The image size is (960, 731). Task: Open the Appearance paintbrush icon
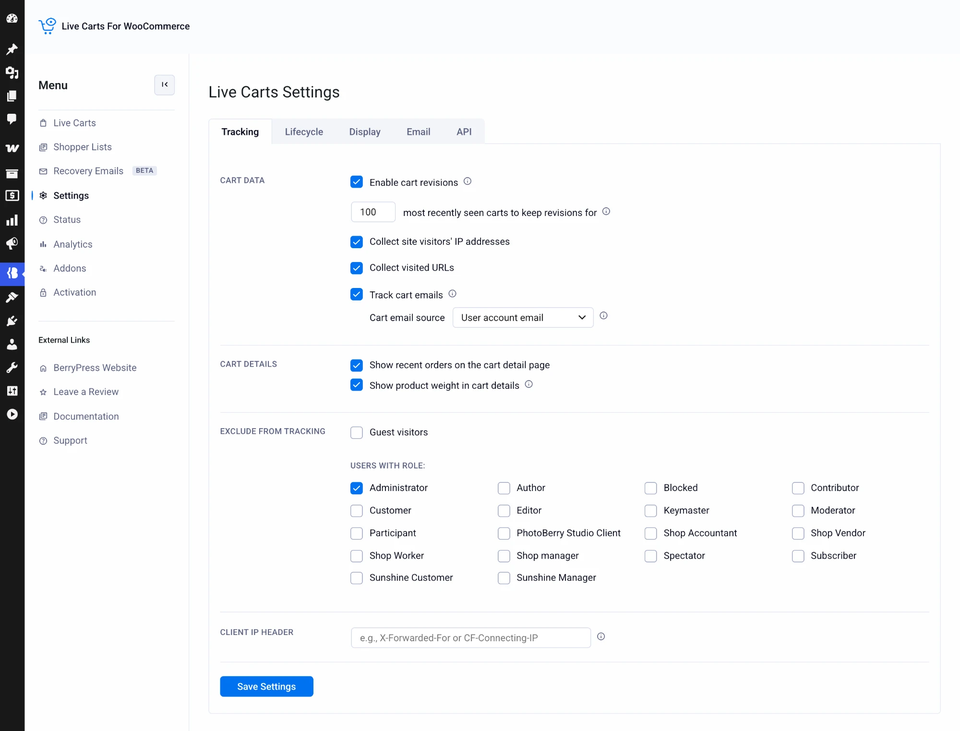pyautogui.click(x=12, y=298)
